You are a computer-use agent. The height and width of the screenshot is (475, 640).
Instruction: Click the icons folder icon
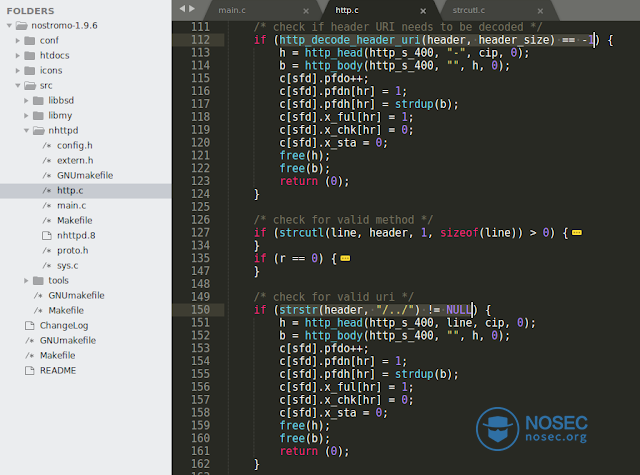29,71
